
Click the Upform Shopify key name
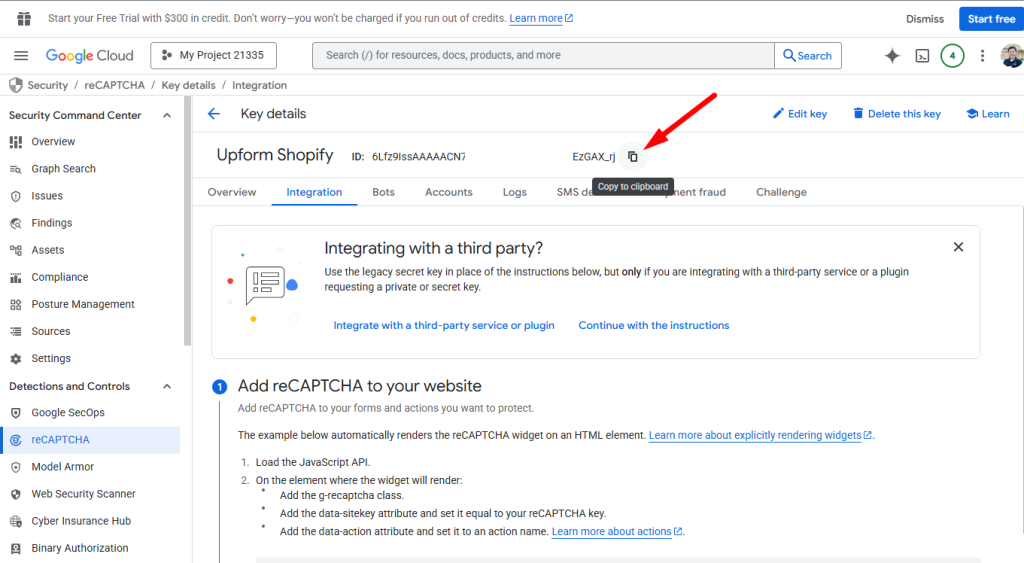point(275,155)
